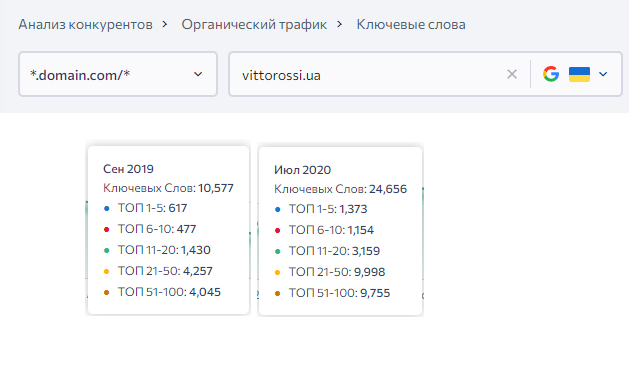
Task: Open the *.domain.com/* scope dropdown
Action: [118, 74]
